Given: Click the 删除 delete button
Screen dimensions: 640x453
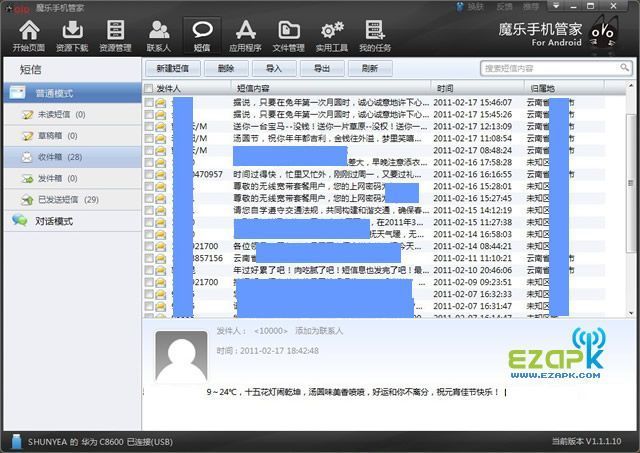Looking at the screenshot, I should (226, 69).
